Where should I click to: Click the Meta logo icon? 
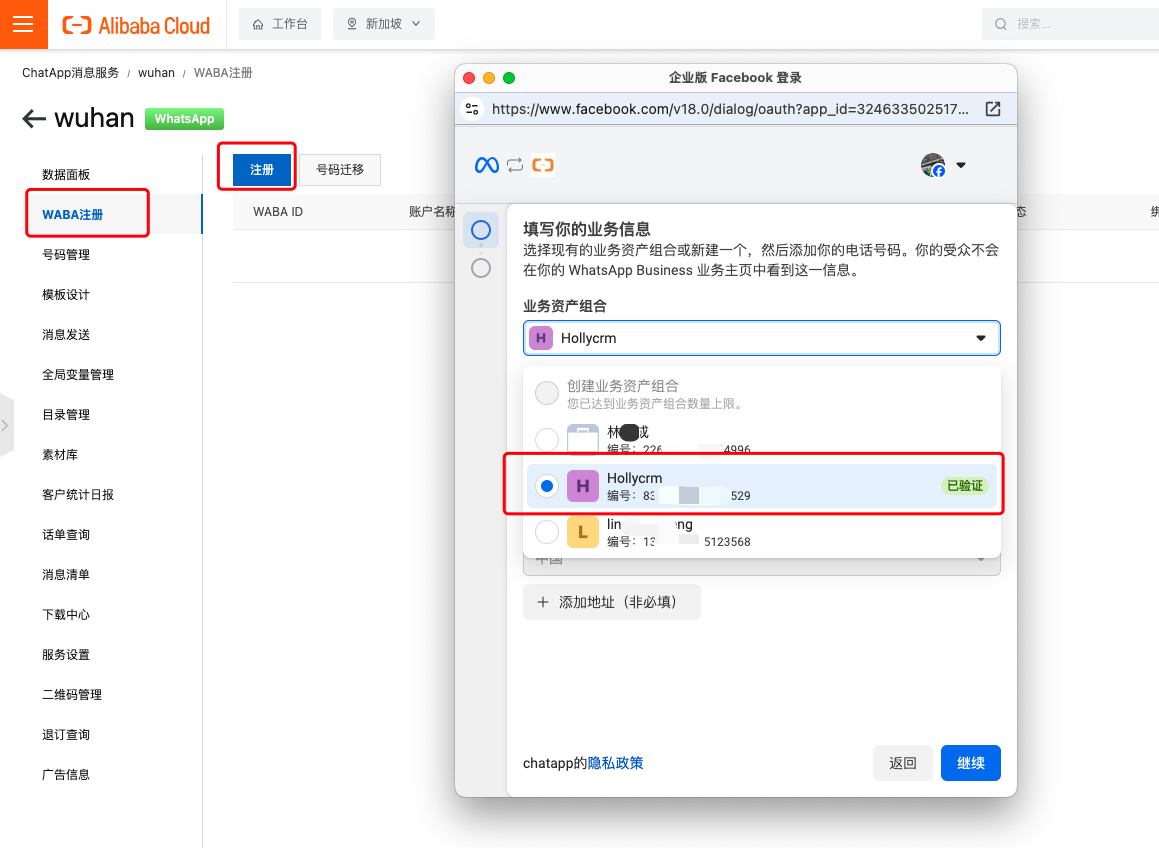486,165
